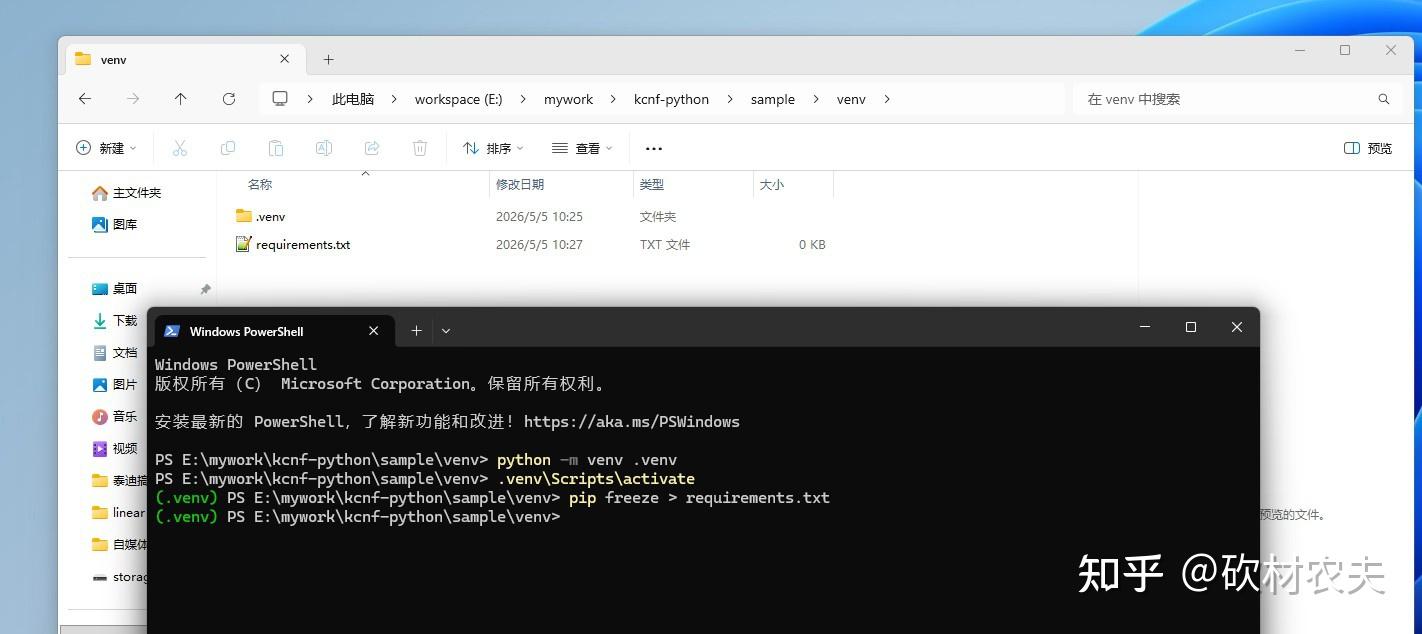Screen dimensions: 1422x634
Task: Click sample breadcrumb in address bar
Action: point(773,99)
